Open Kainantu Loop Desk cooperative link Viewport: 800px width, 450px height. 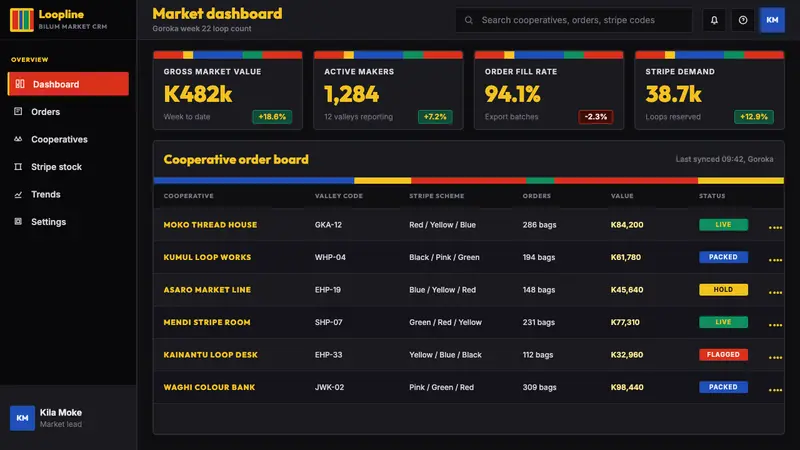point(210,355)
